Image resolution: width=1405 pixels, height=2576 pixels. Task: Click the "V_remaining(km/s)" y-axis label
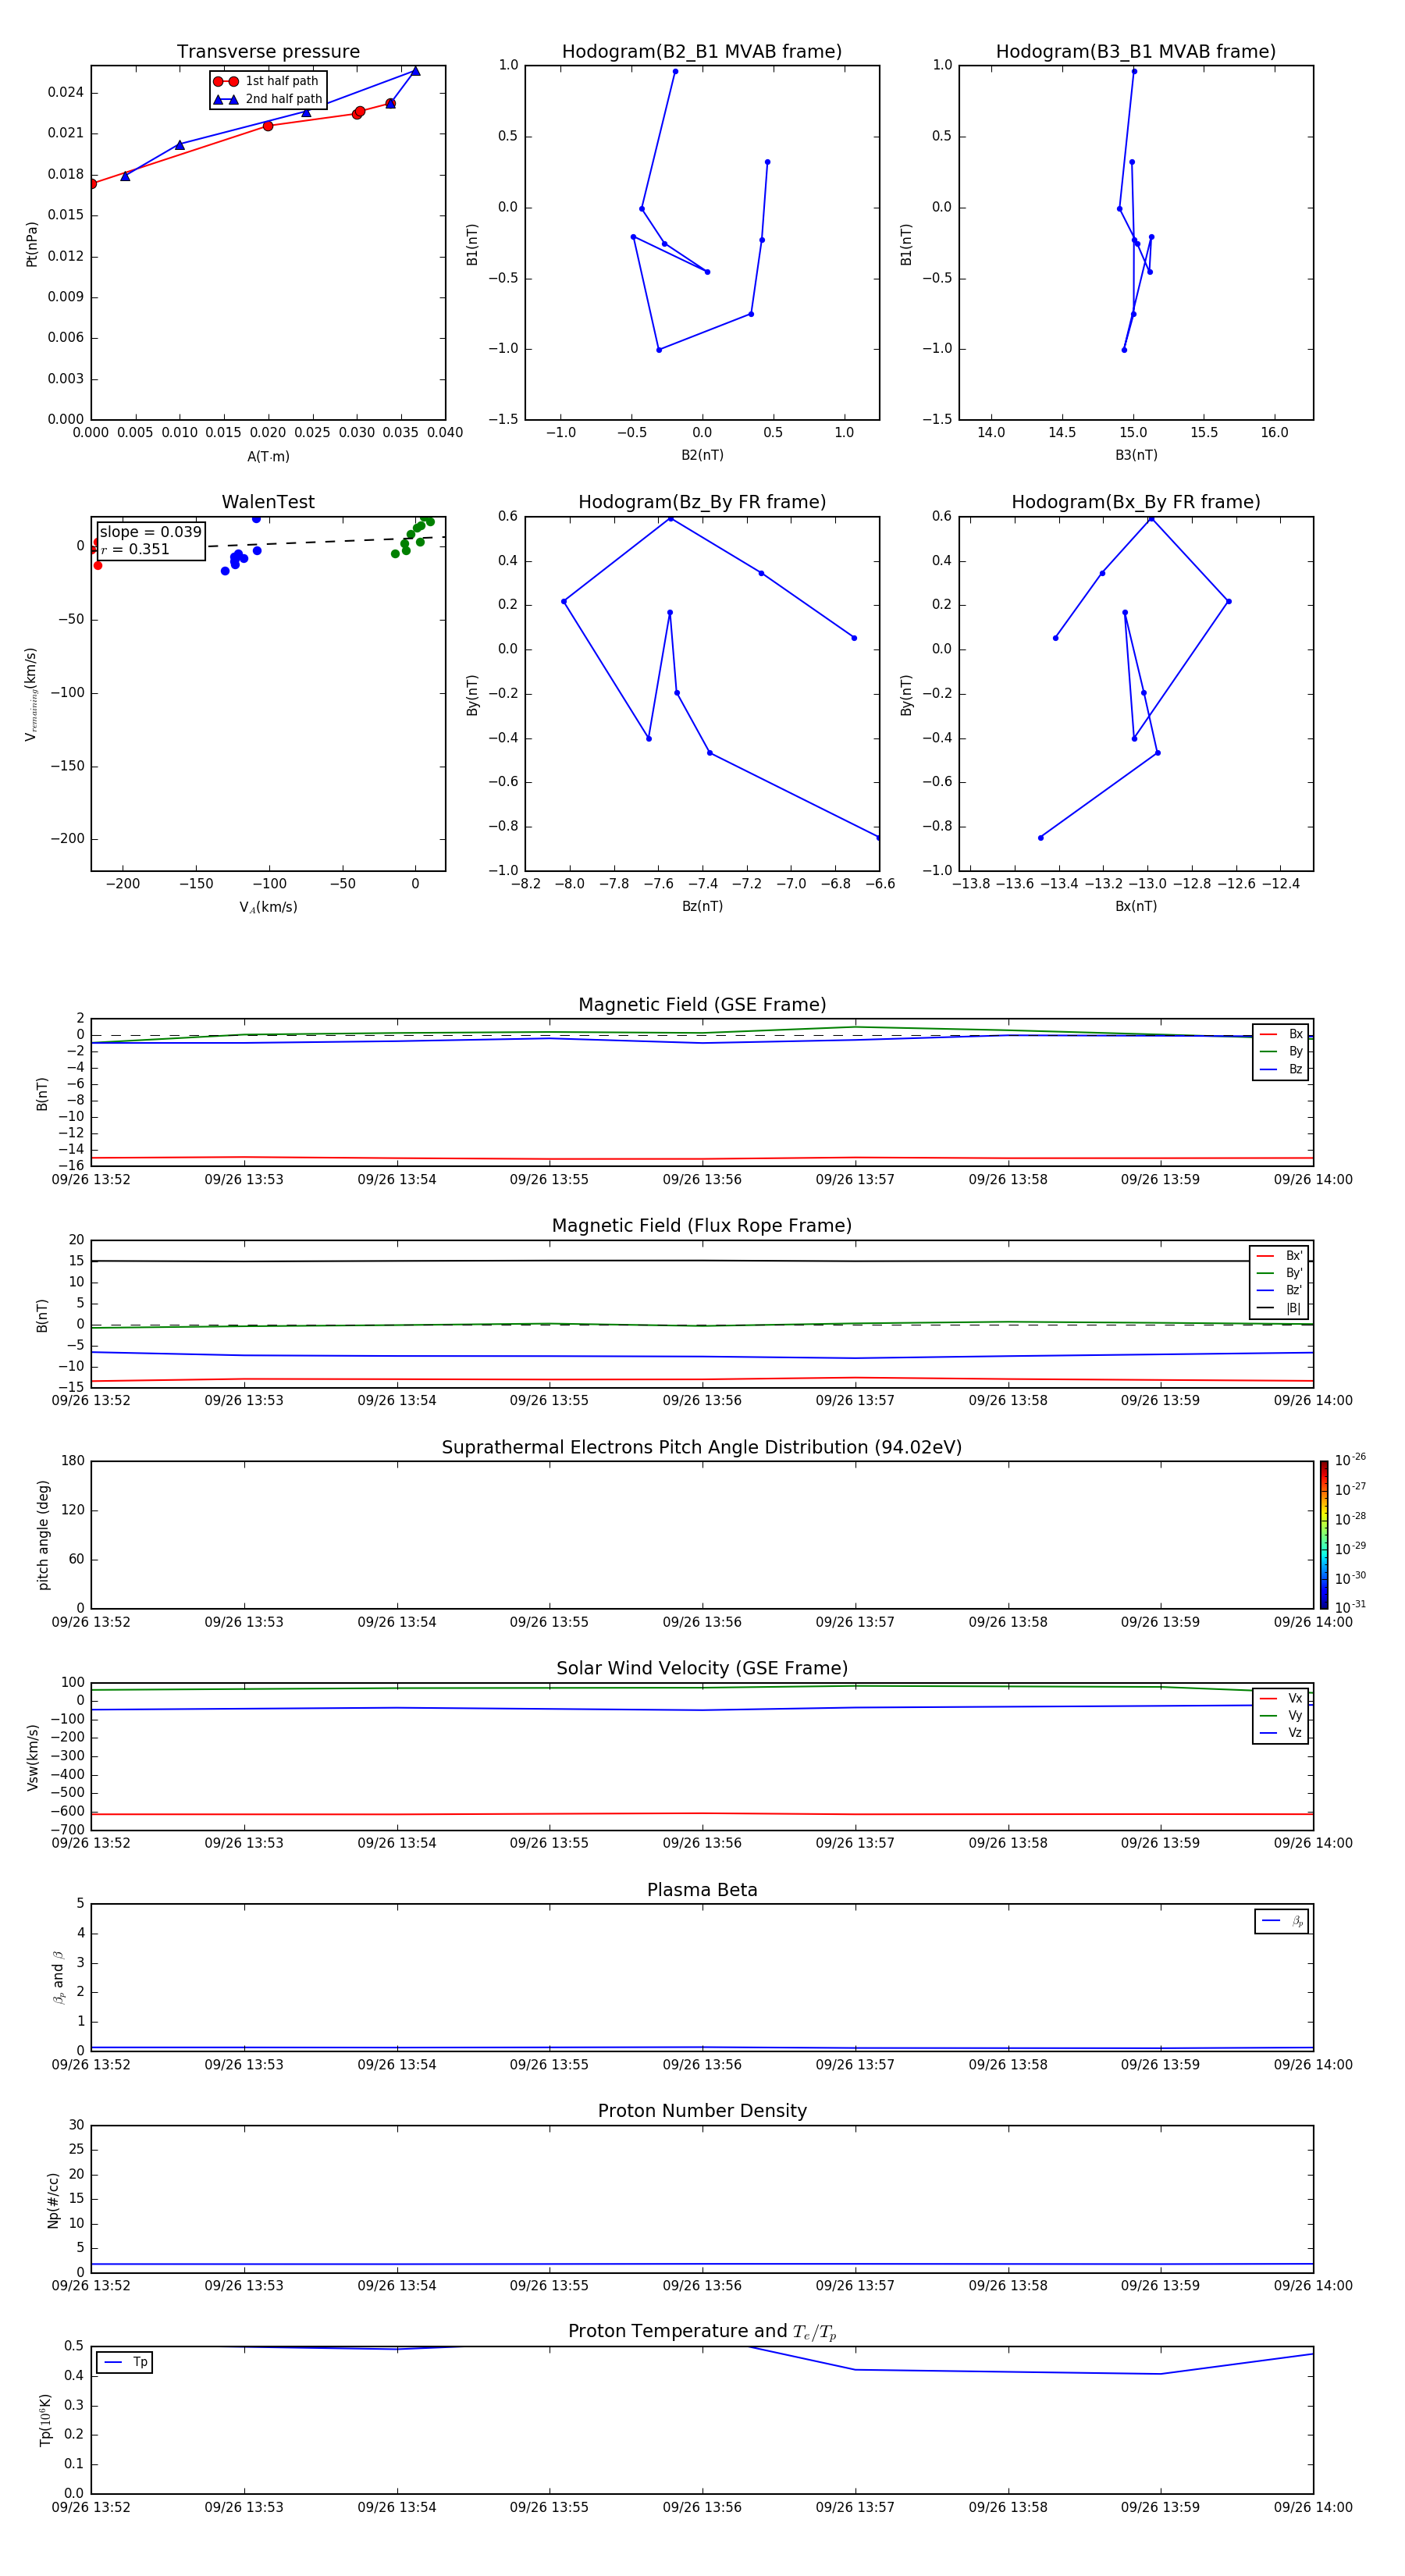(32, 694)
